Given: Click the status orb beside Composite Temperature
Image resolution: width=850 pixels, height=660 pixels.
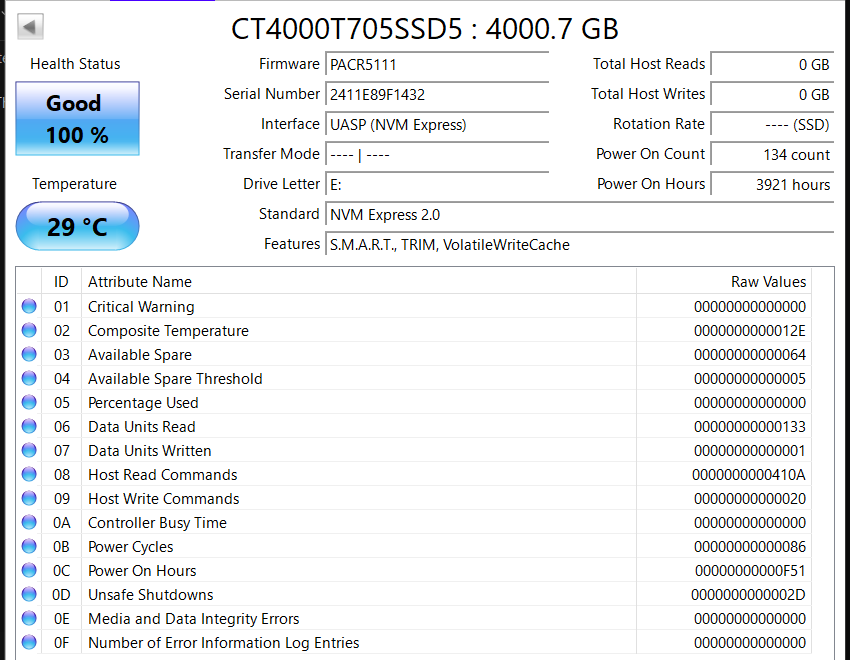Looking at the screenshot, I should (29, 331).
